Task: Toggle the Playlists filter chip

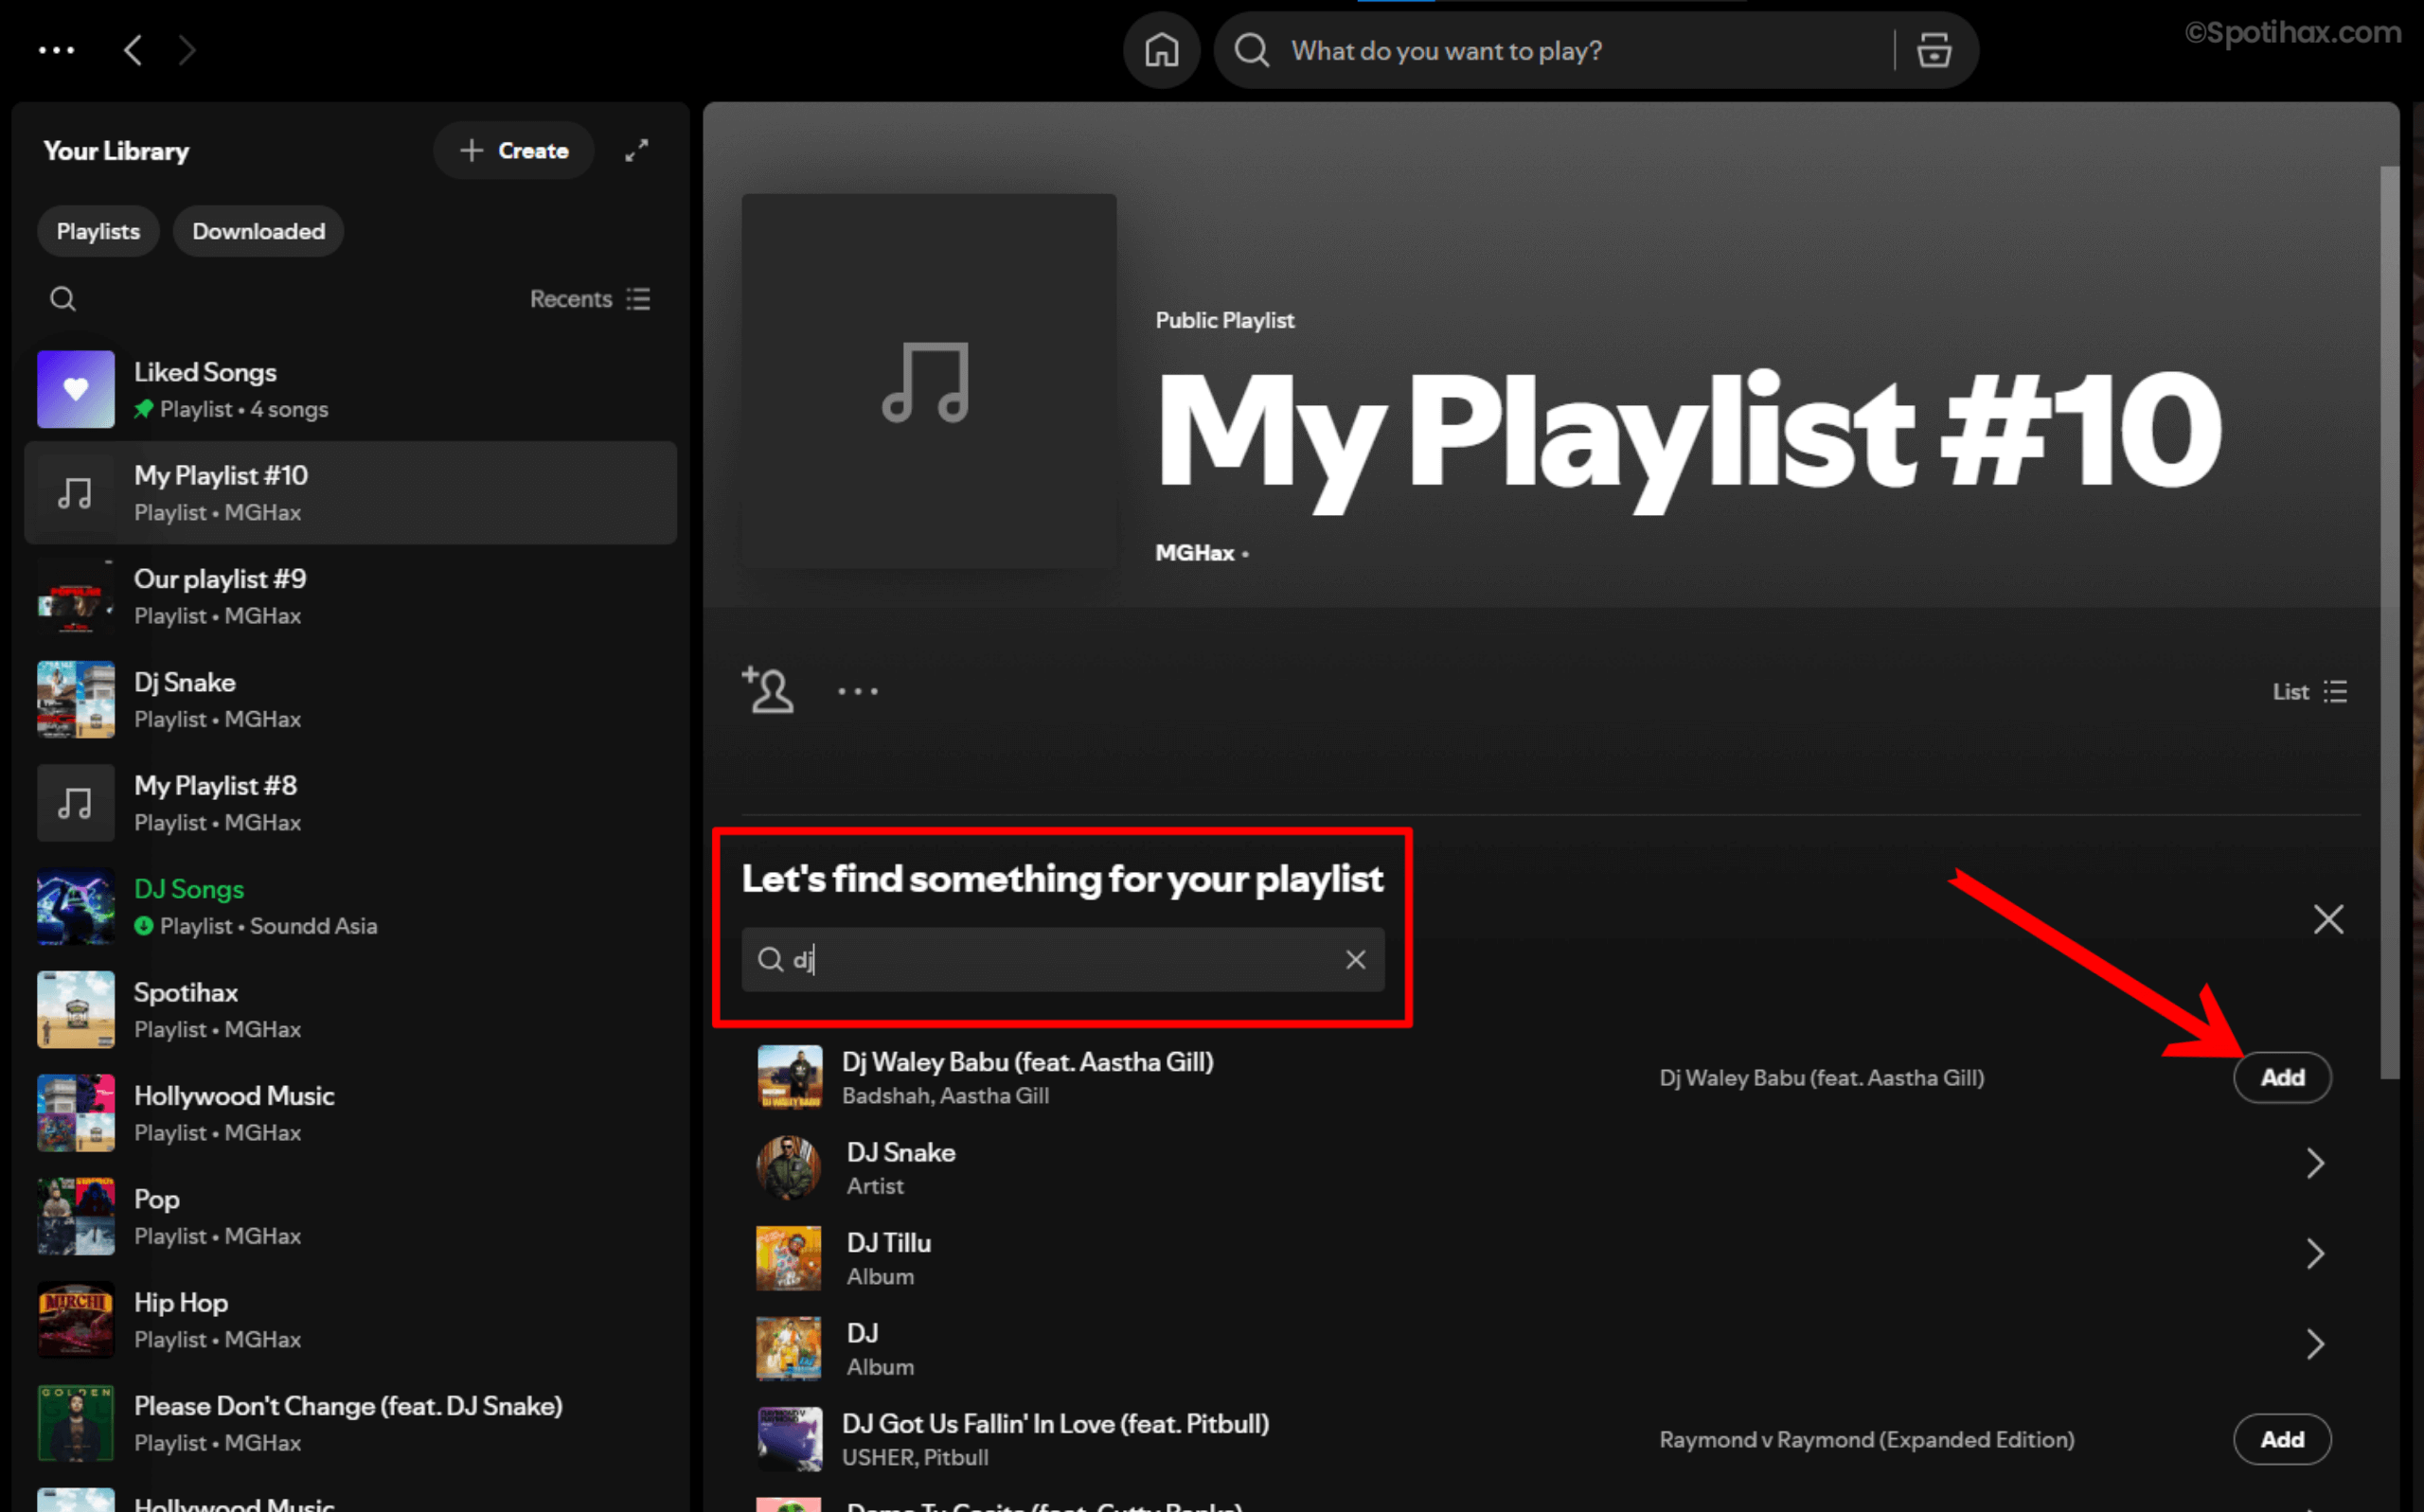Action: click(98, 231)
